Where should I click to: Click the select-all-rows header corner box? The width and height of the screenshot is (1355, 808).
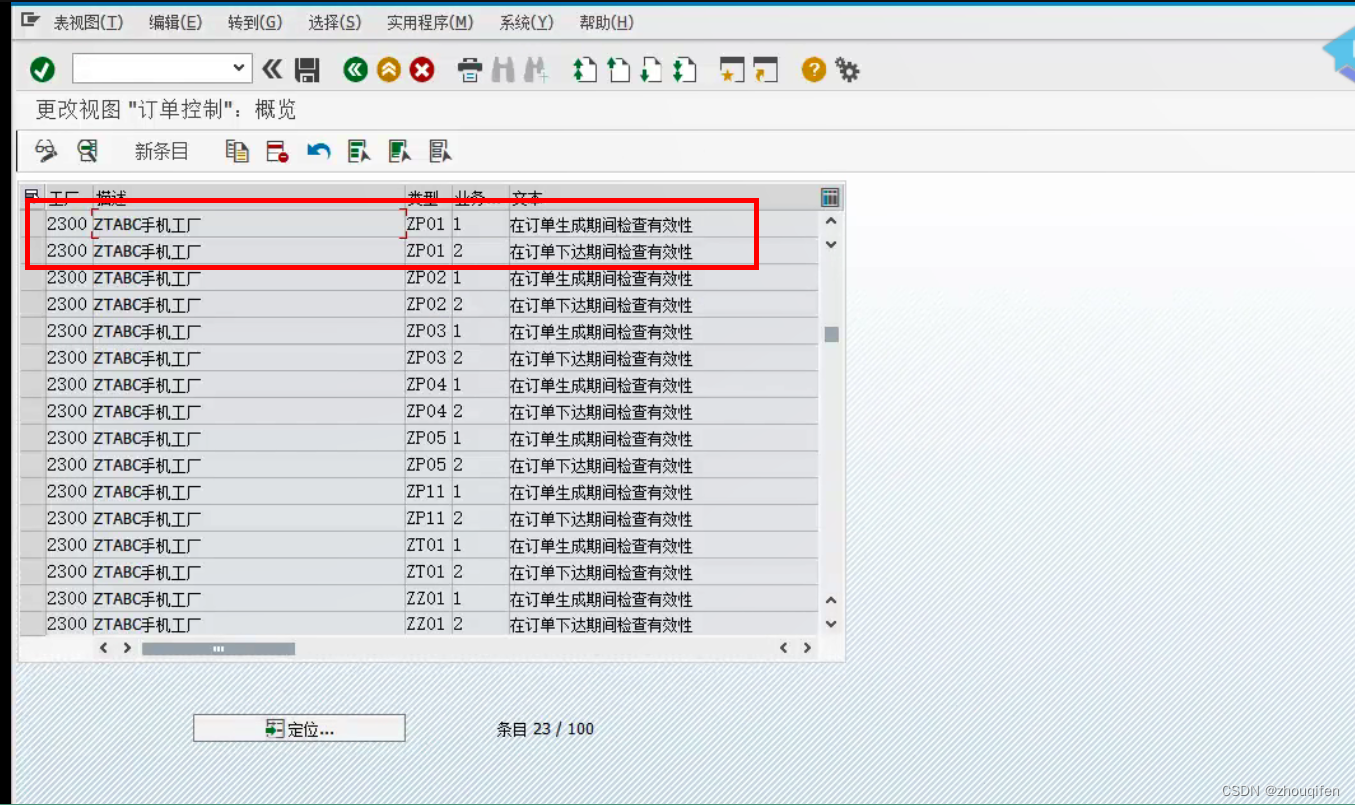point(32,196)
